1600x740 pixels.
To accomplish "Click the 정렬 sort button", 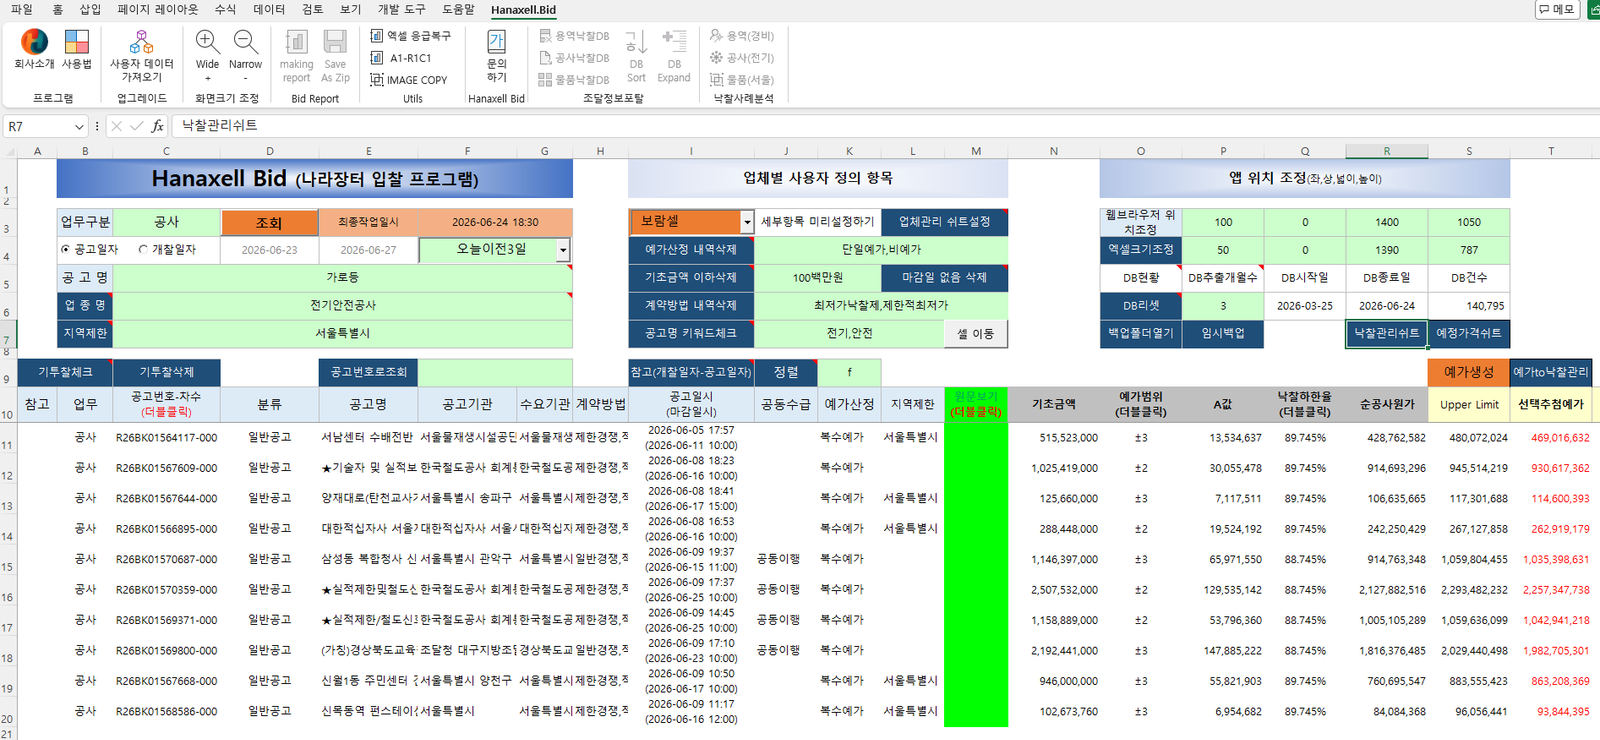I will (x=786, y=372).
